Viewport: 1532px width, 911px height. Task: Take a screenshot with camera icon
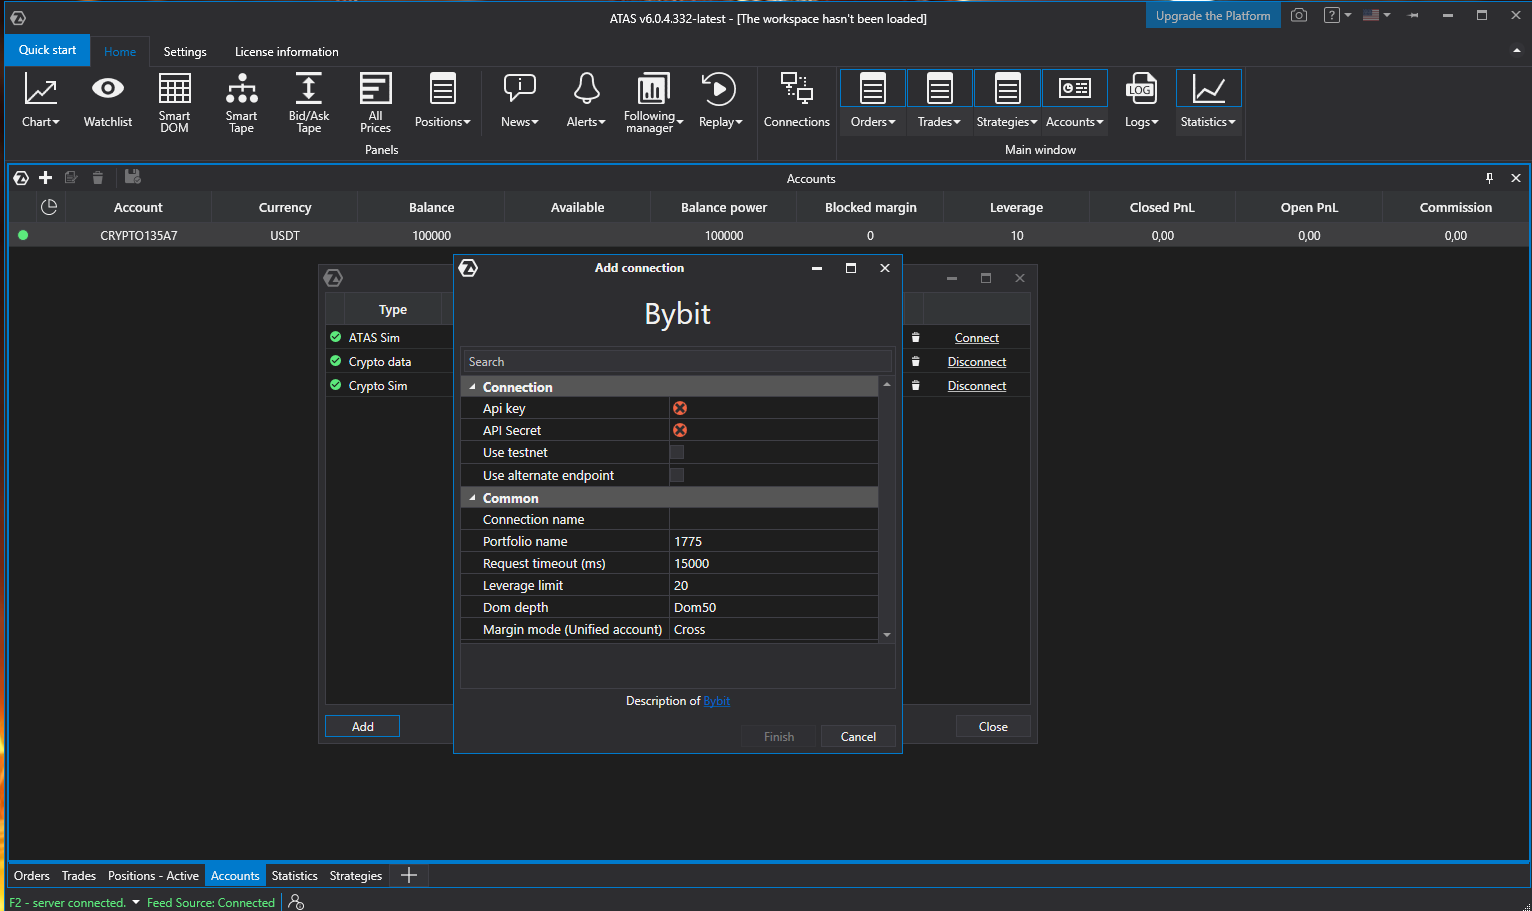coord(1299,15)
